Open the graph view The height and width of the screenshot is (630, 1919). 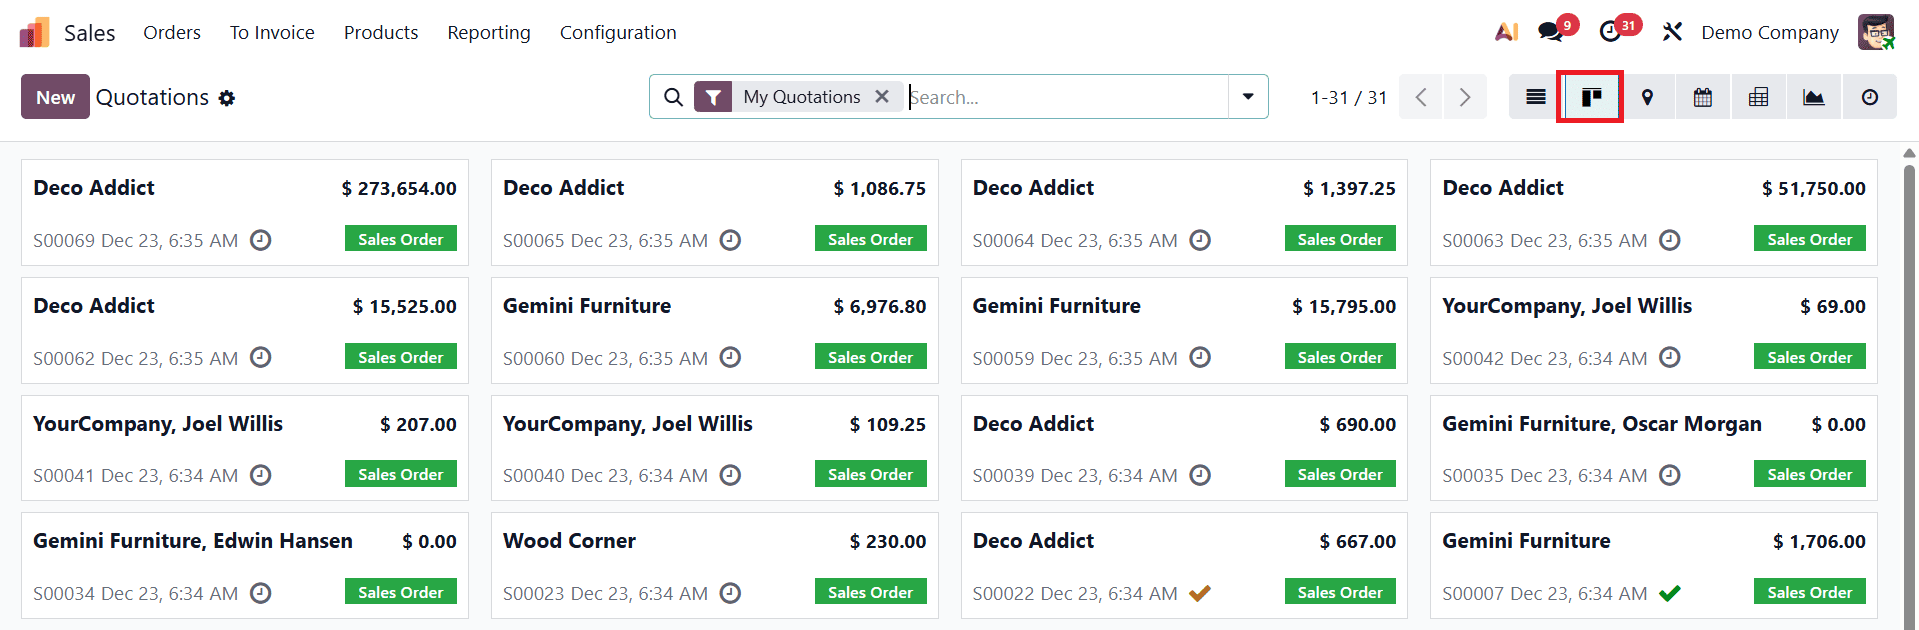coord(1814,96)
